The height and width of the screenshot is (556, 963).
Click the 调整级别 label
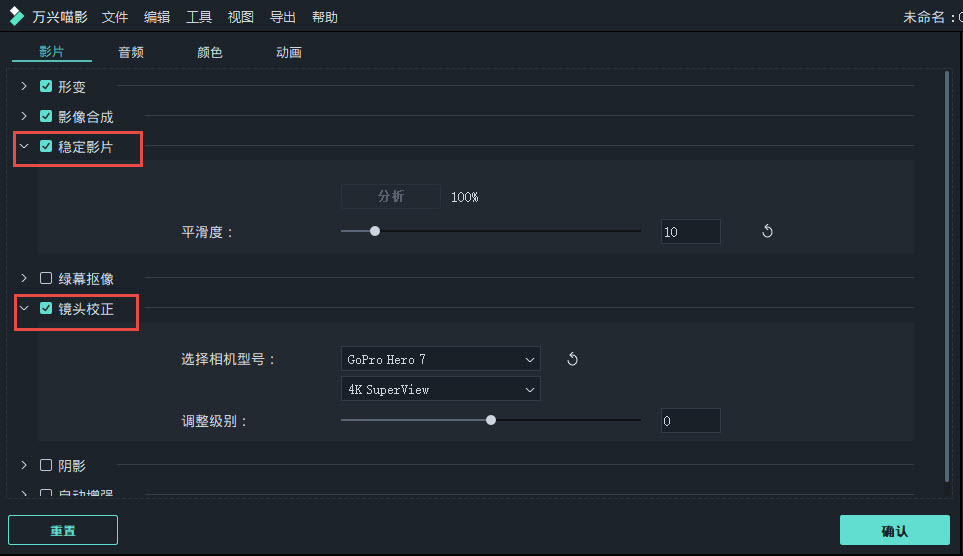point(214,421)
